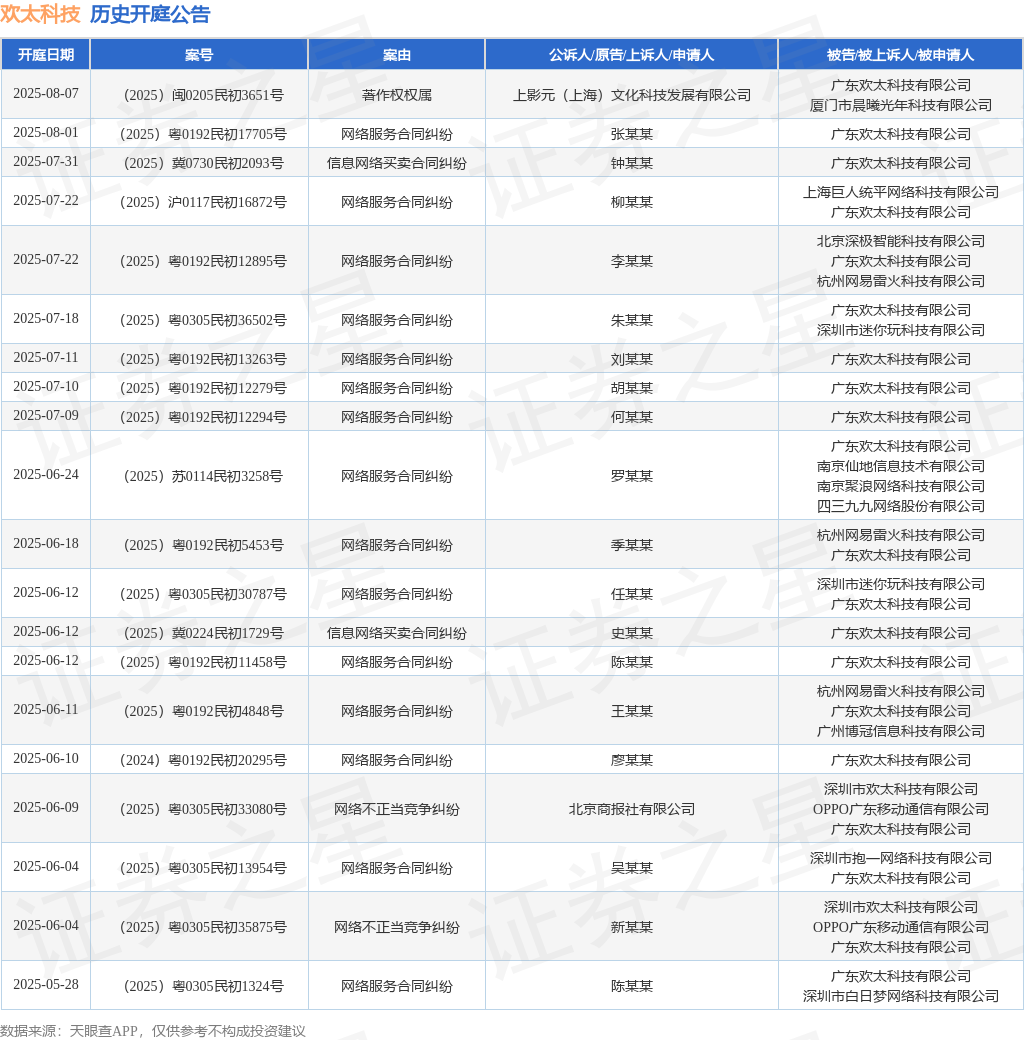The width and height of the screenshot is (1024, 1040).
Task: Click defendant 厦门市晨曦光年科技有限公司
Action: pyautogui.click(x=901, y=105)
